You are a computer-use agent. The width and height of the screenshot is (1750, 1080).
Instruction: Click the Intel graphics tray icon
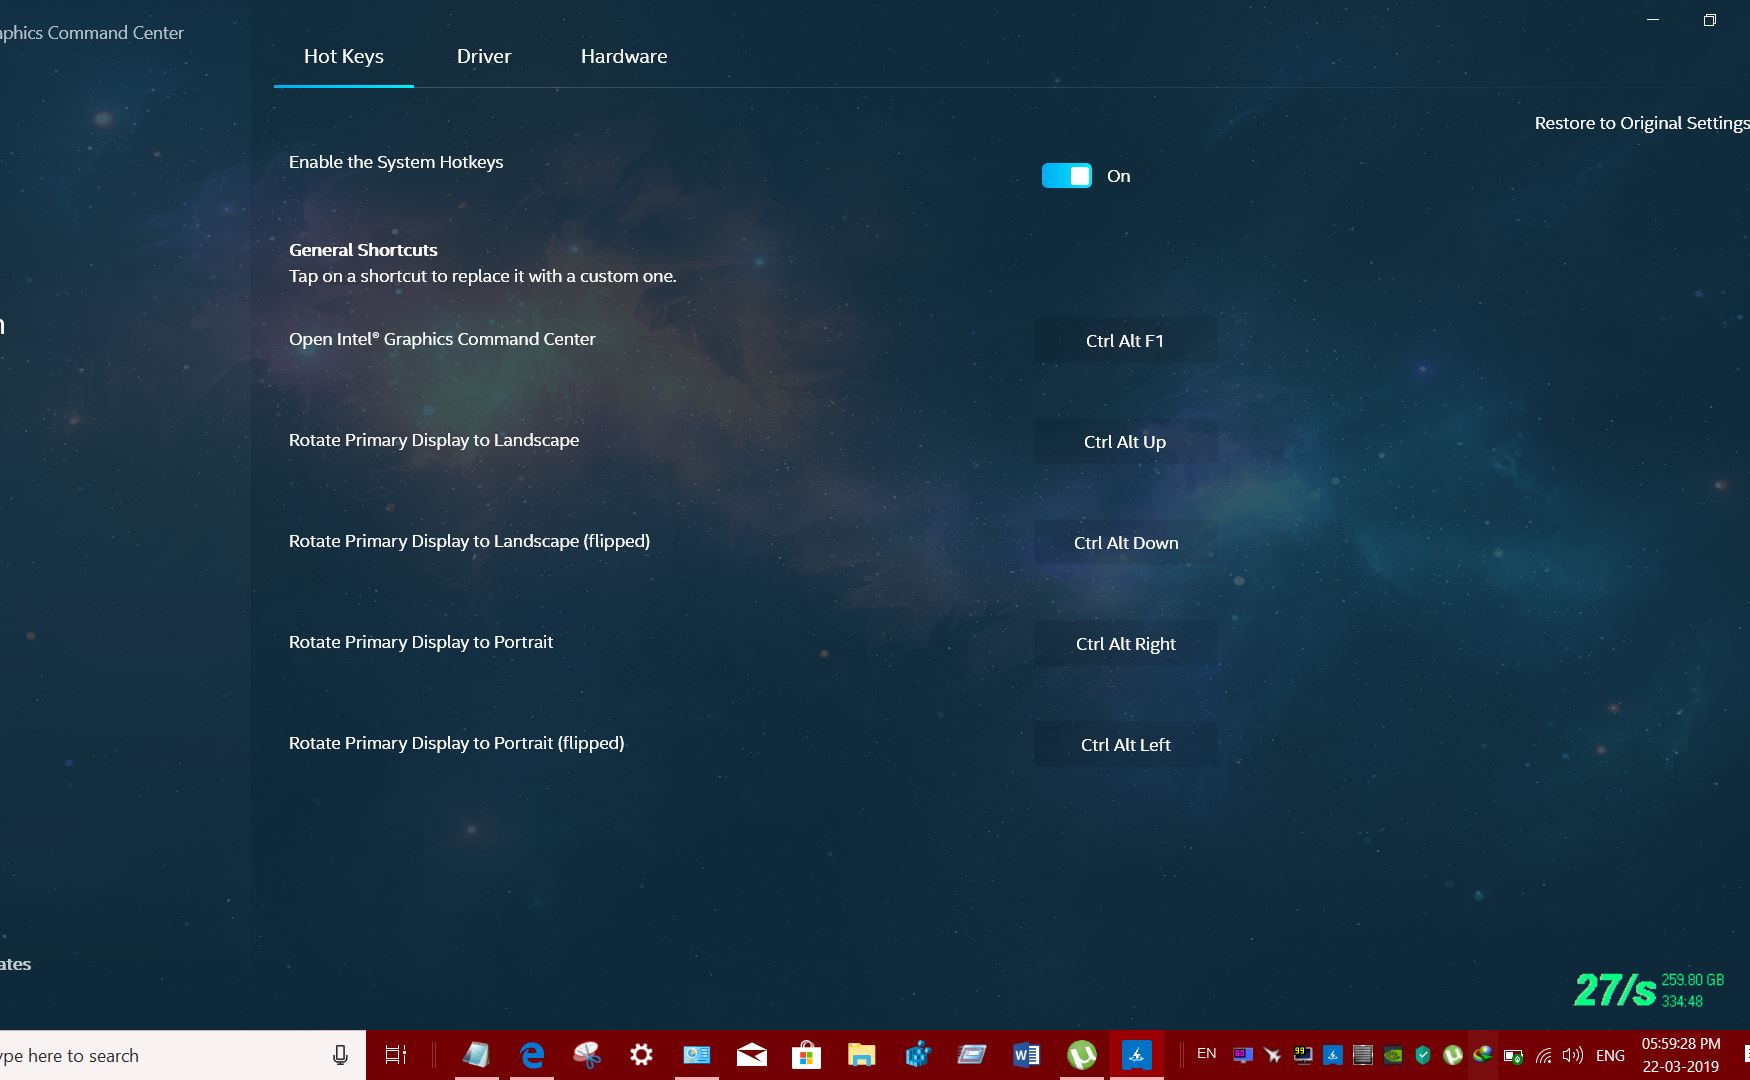click(x=1332, y=1055)
